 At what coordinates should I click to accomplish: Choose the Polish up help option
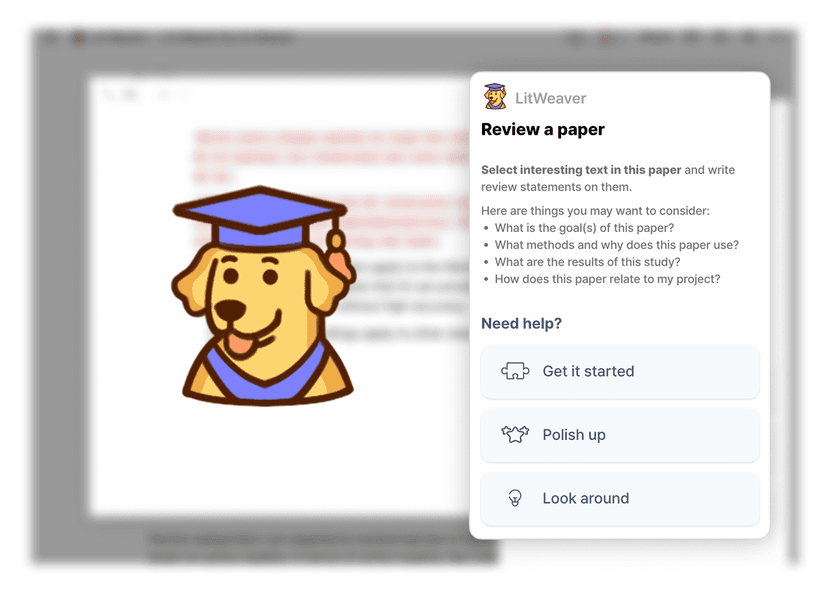[620, 435]
